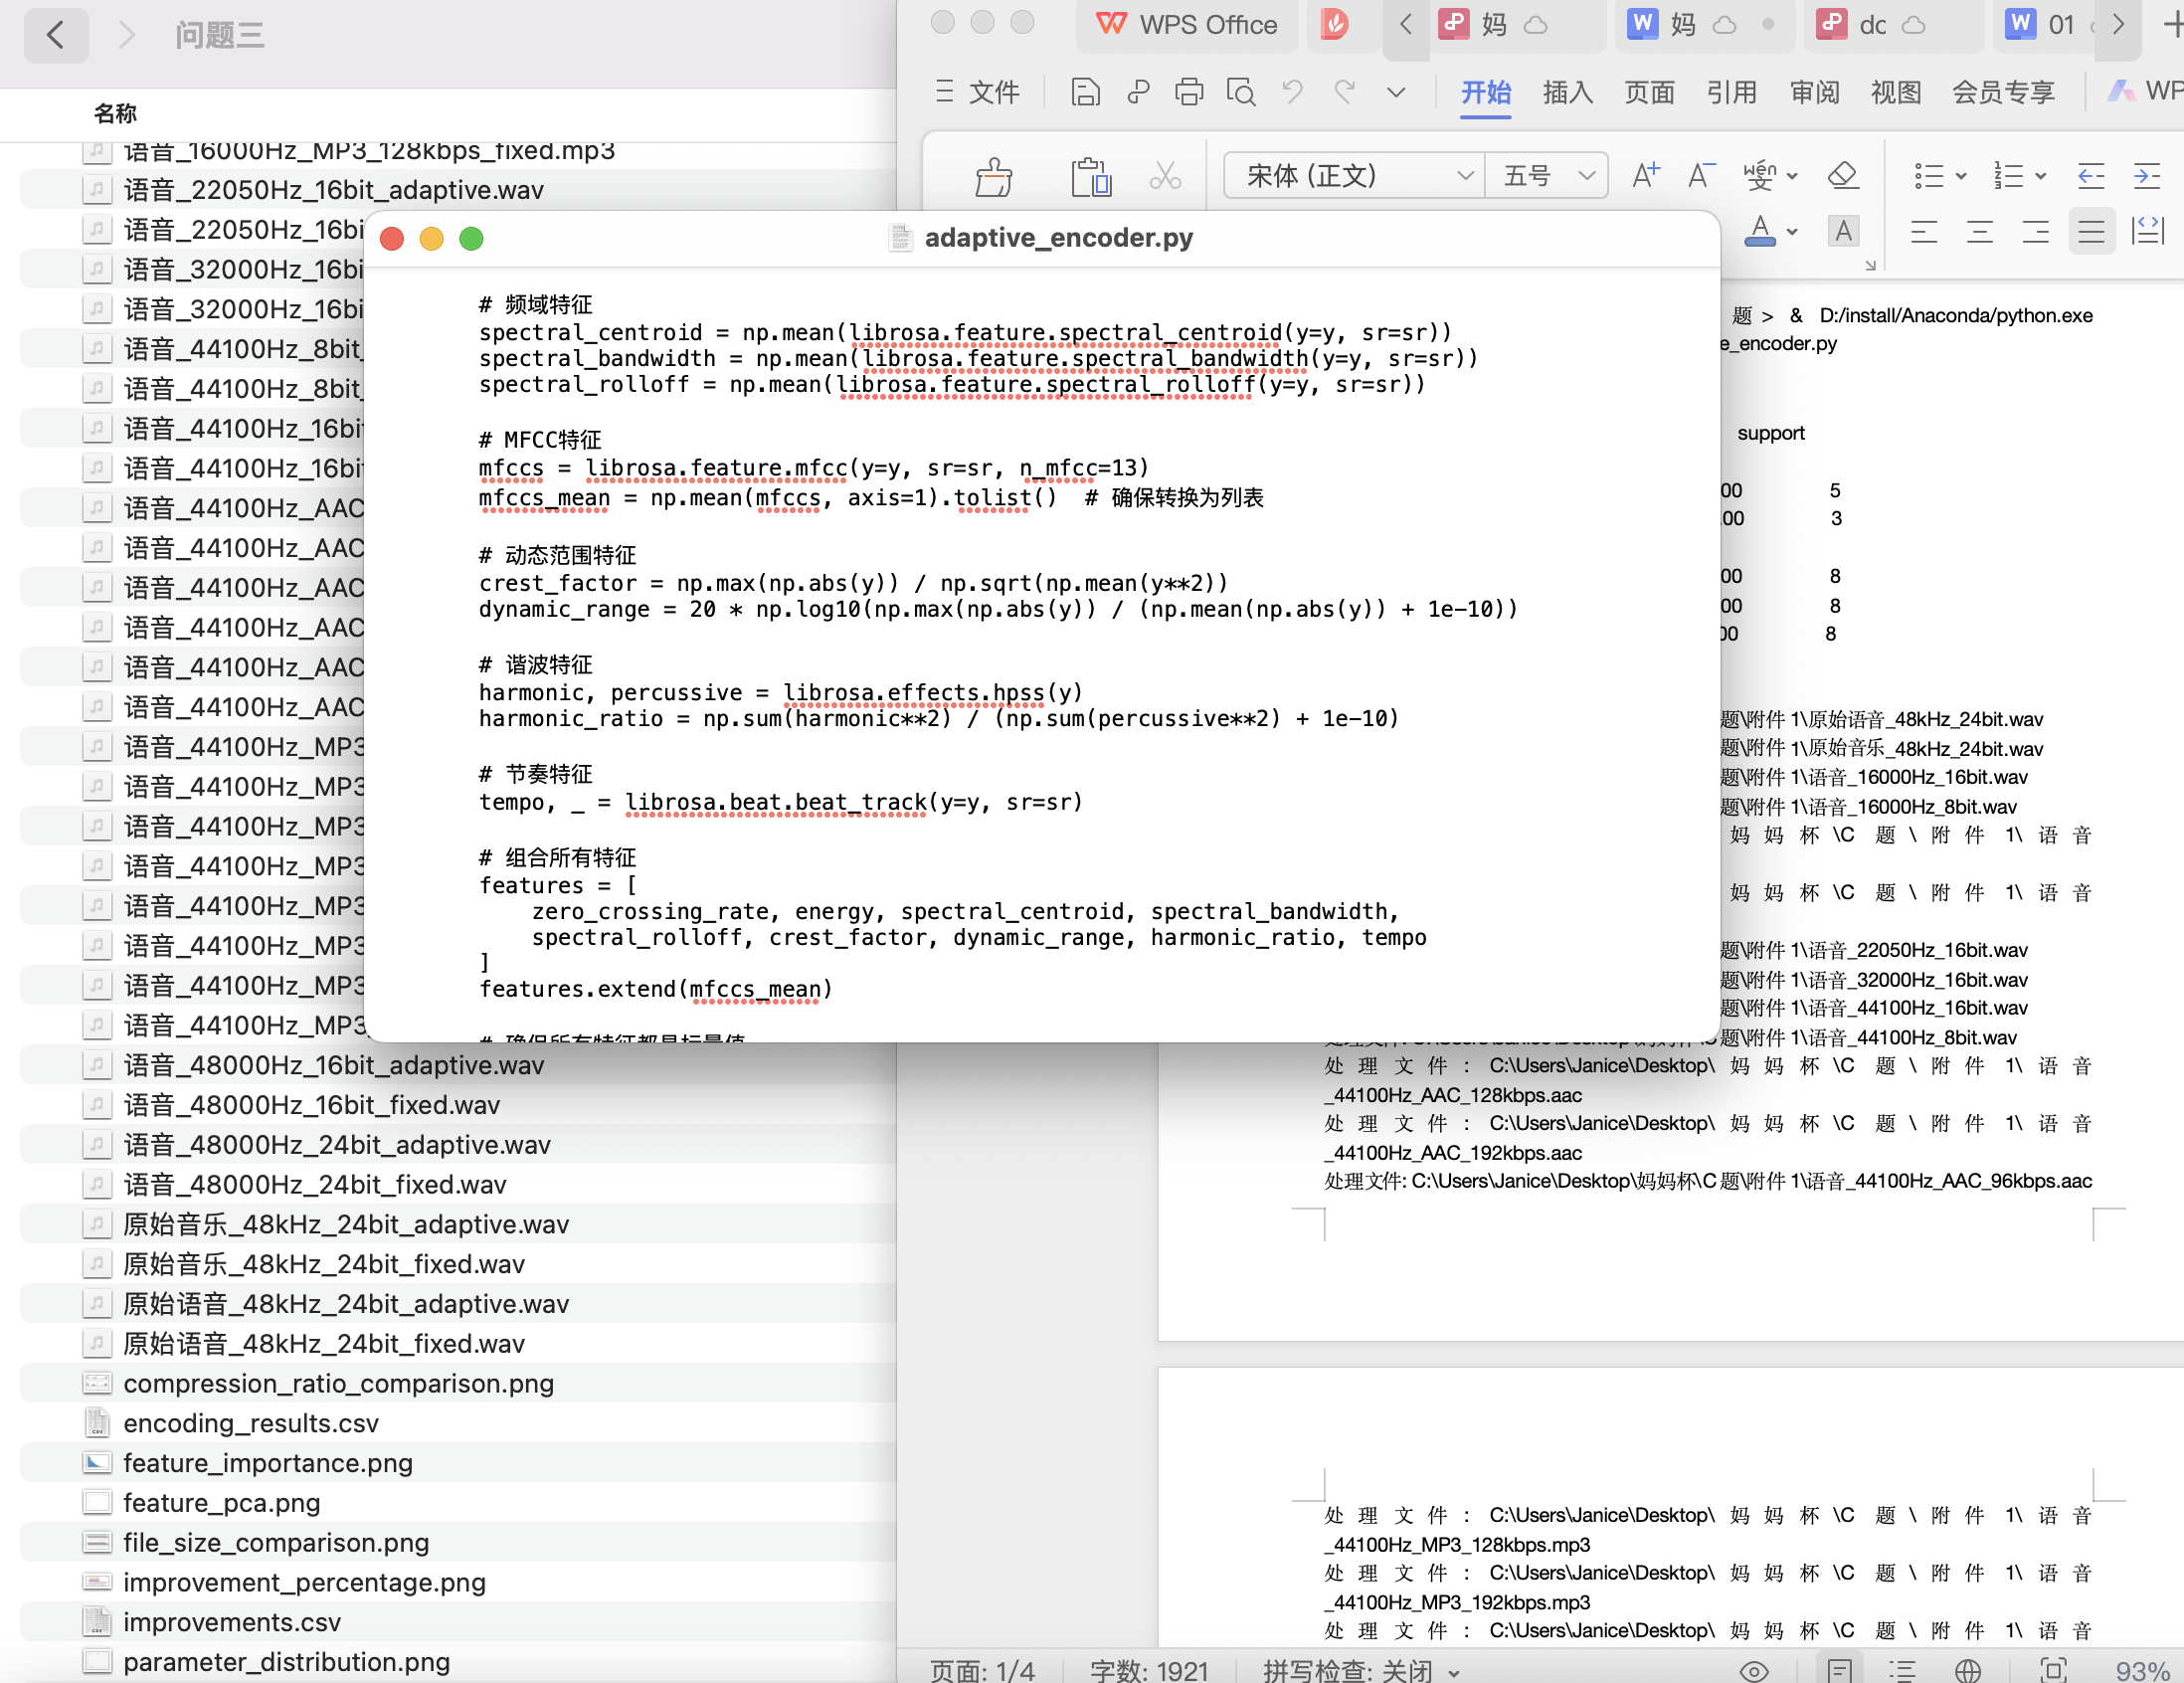
Task: Click the Print preview magnifier icon
Action: (1241, 92)
